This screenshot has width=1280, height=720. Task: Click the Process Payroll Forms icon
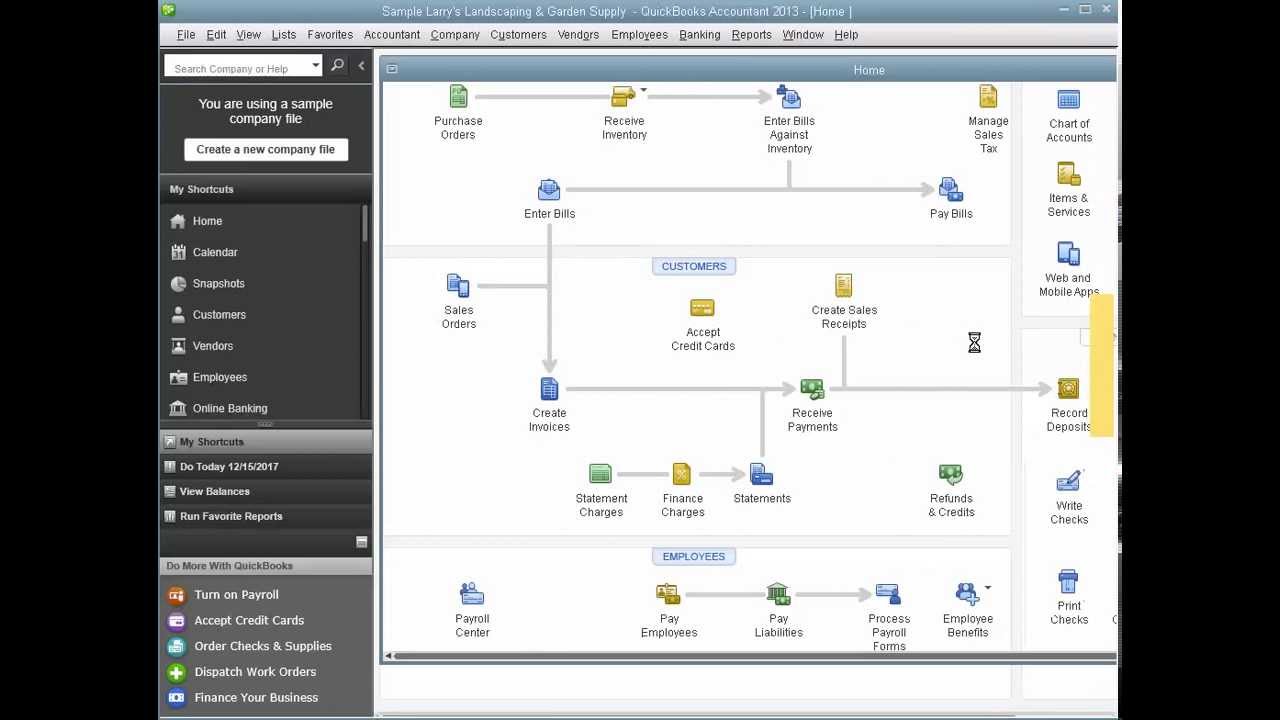coord(888,595)
